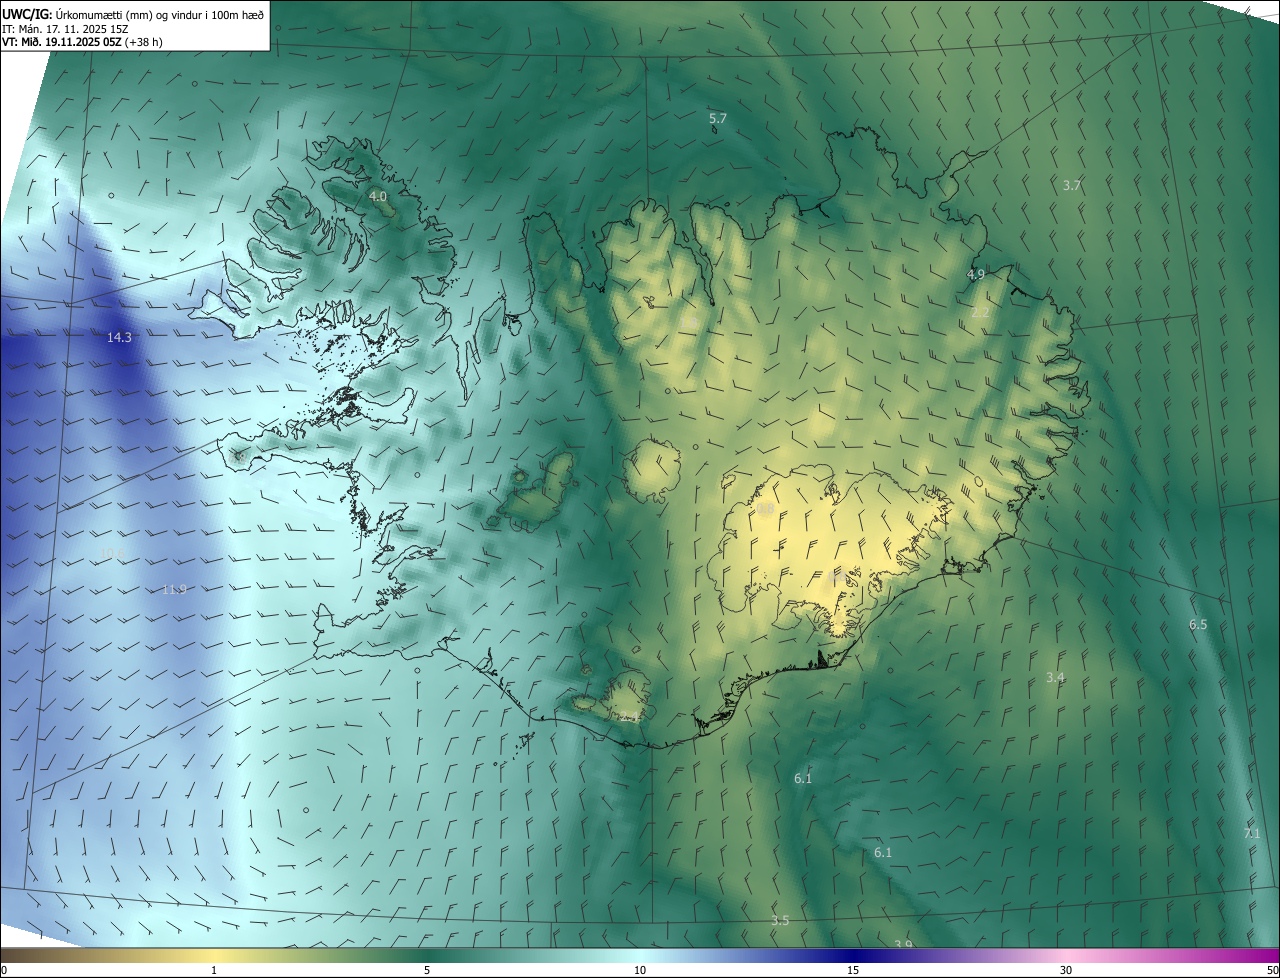The height and width of the screenshot is (978, 1280).
Task: Select the 2.2 value label
Action: click(x=980, y=313)
